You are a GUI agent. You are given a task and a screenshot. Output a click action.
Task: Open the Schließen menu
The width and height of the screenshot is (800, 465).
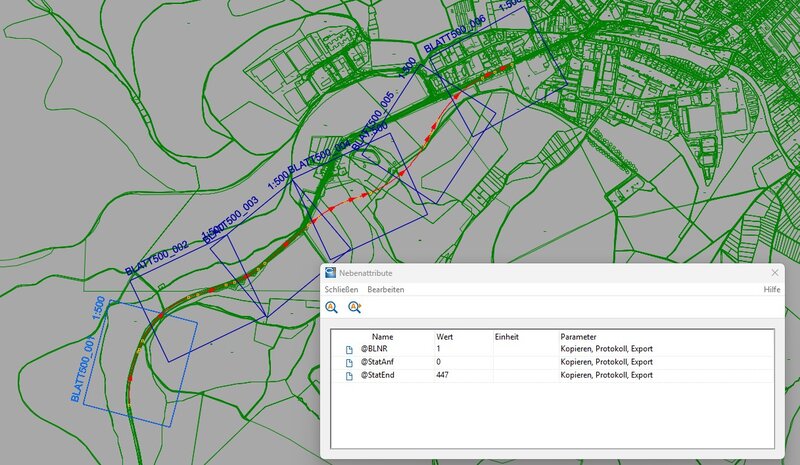341,289
